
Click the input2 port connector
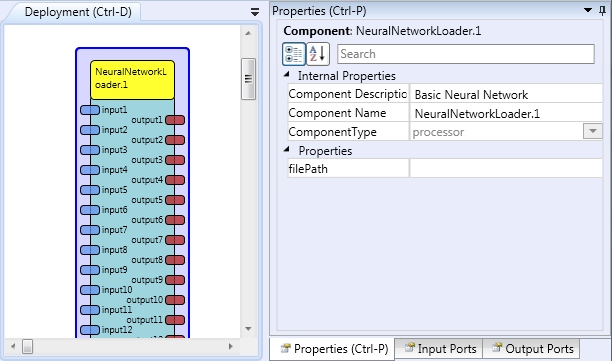[x=90, y=130]
